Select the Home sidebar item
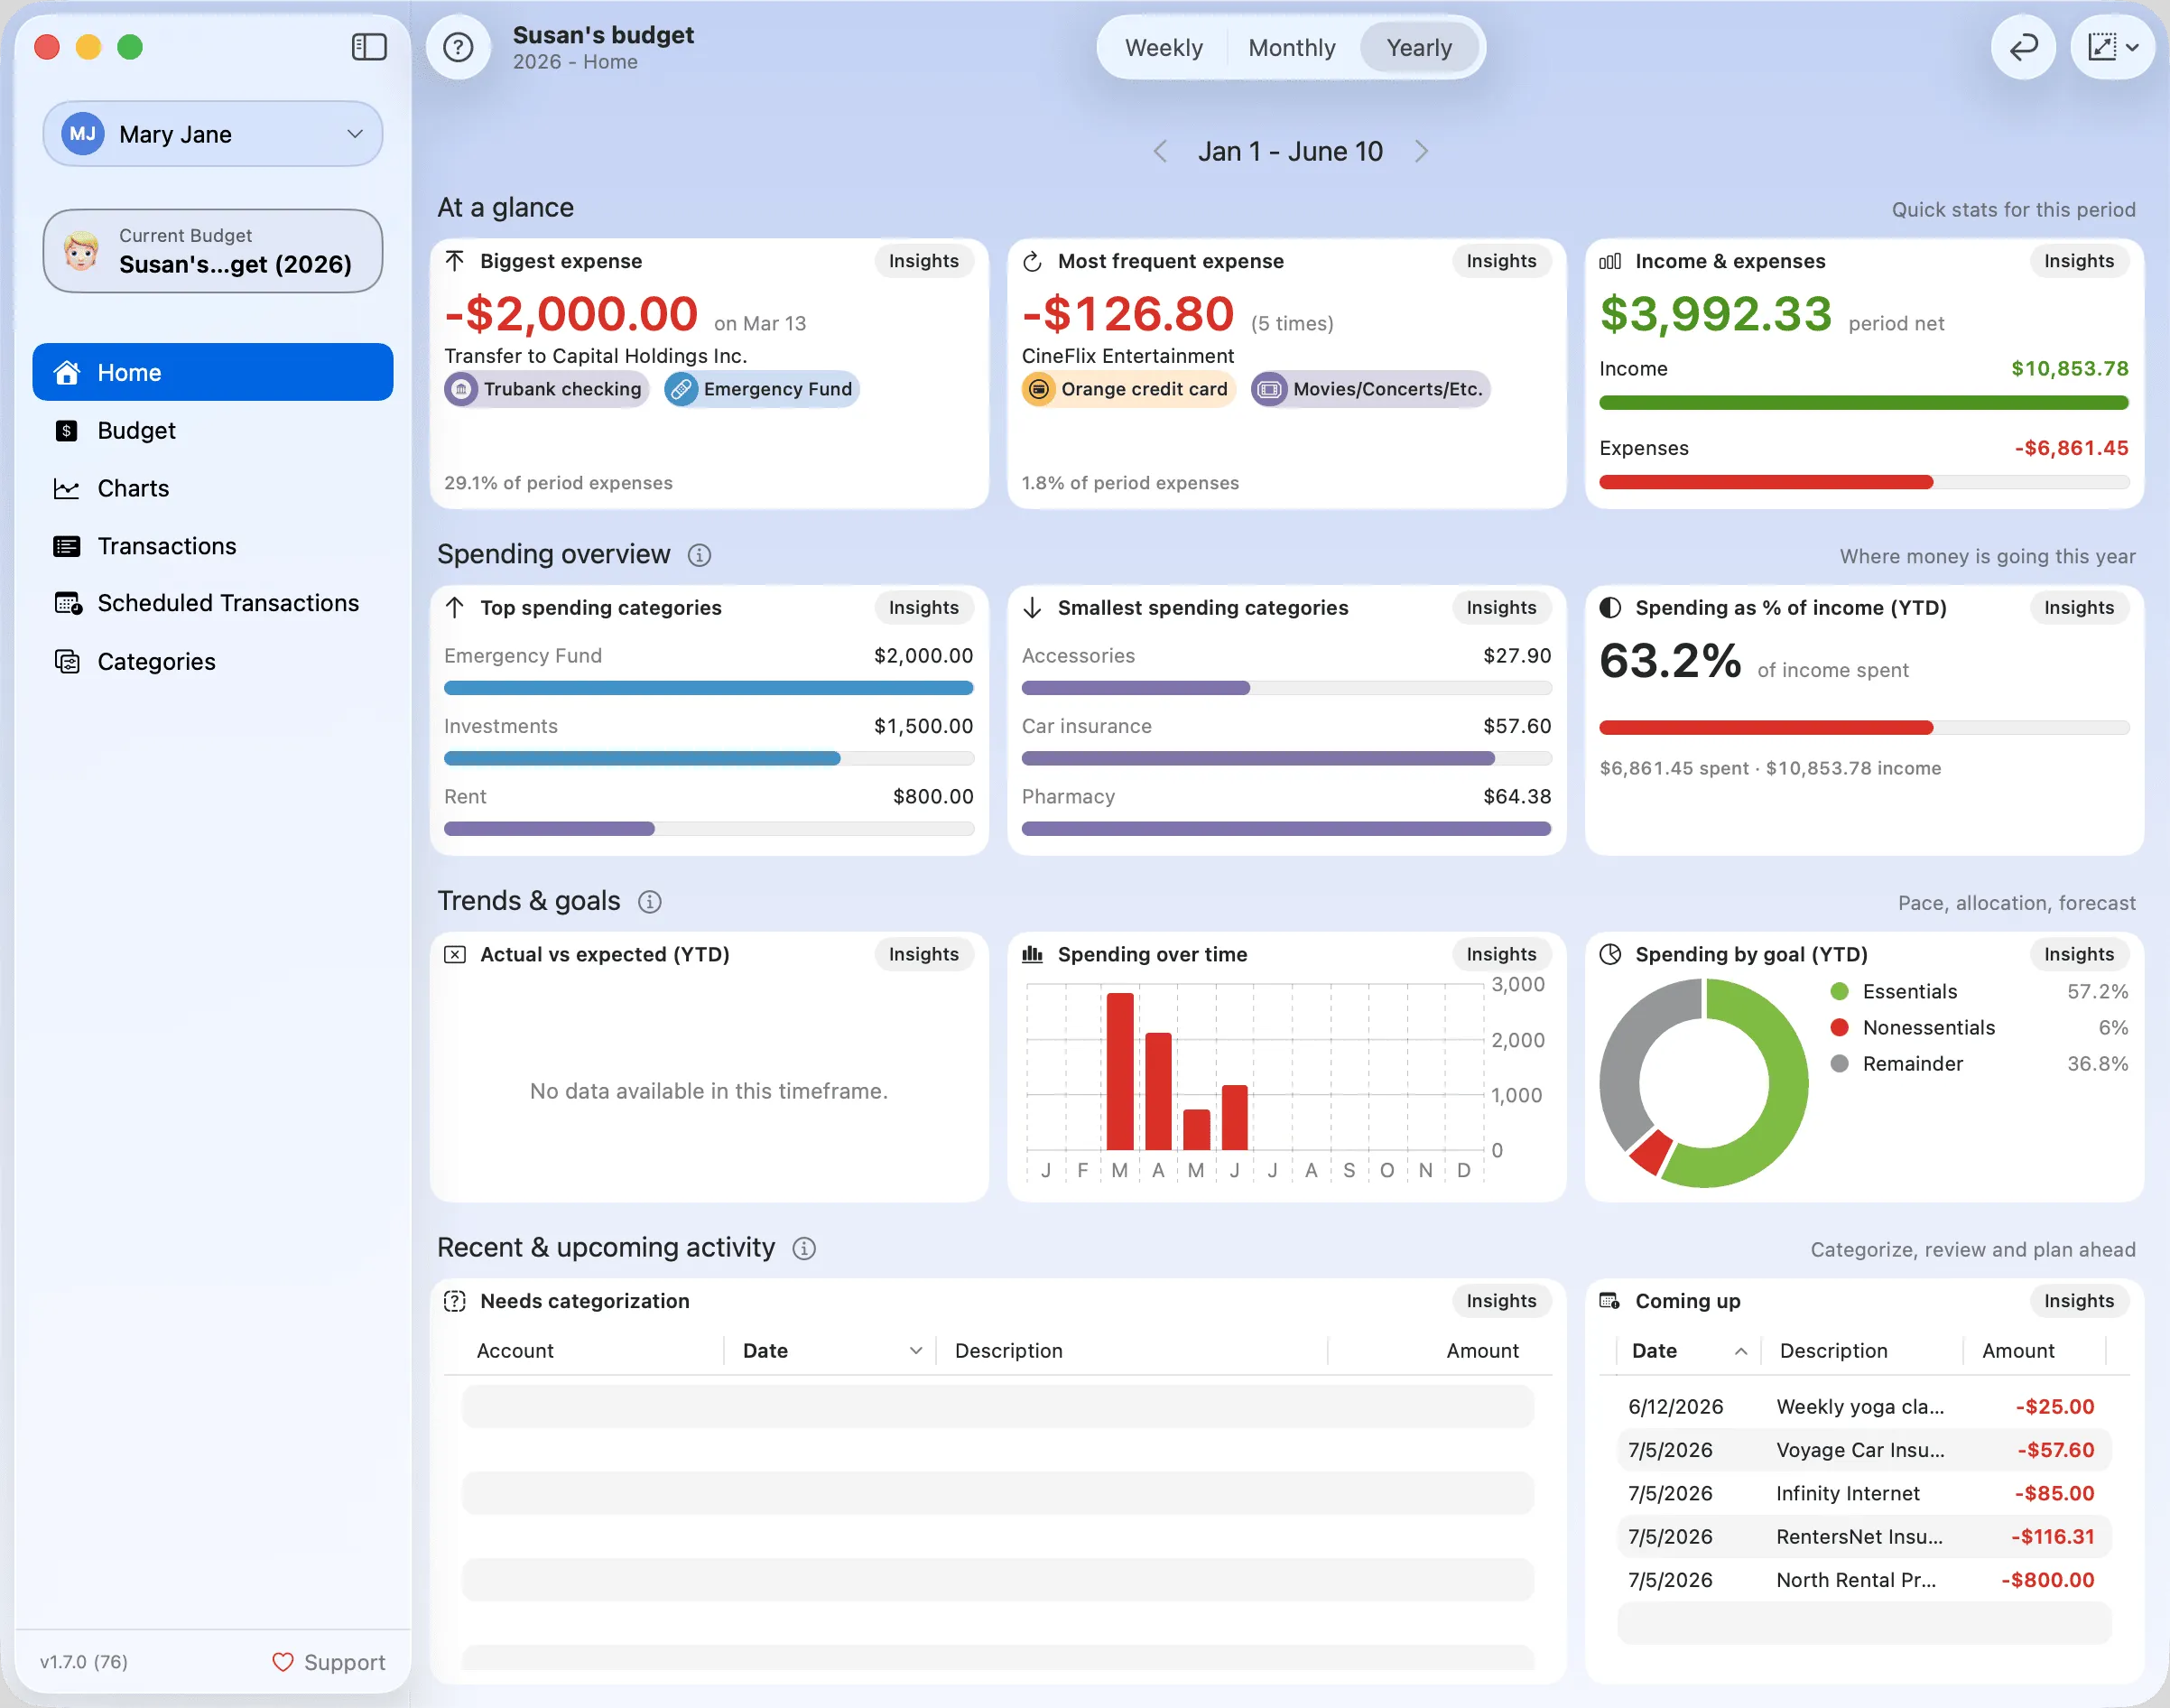This screenshot has width=2170, height=1708. 213,372
